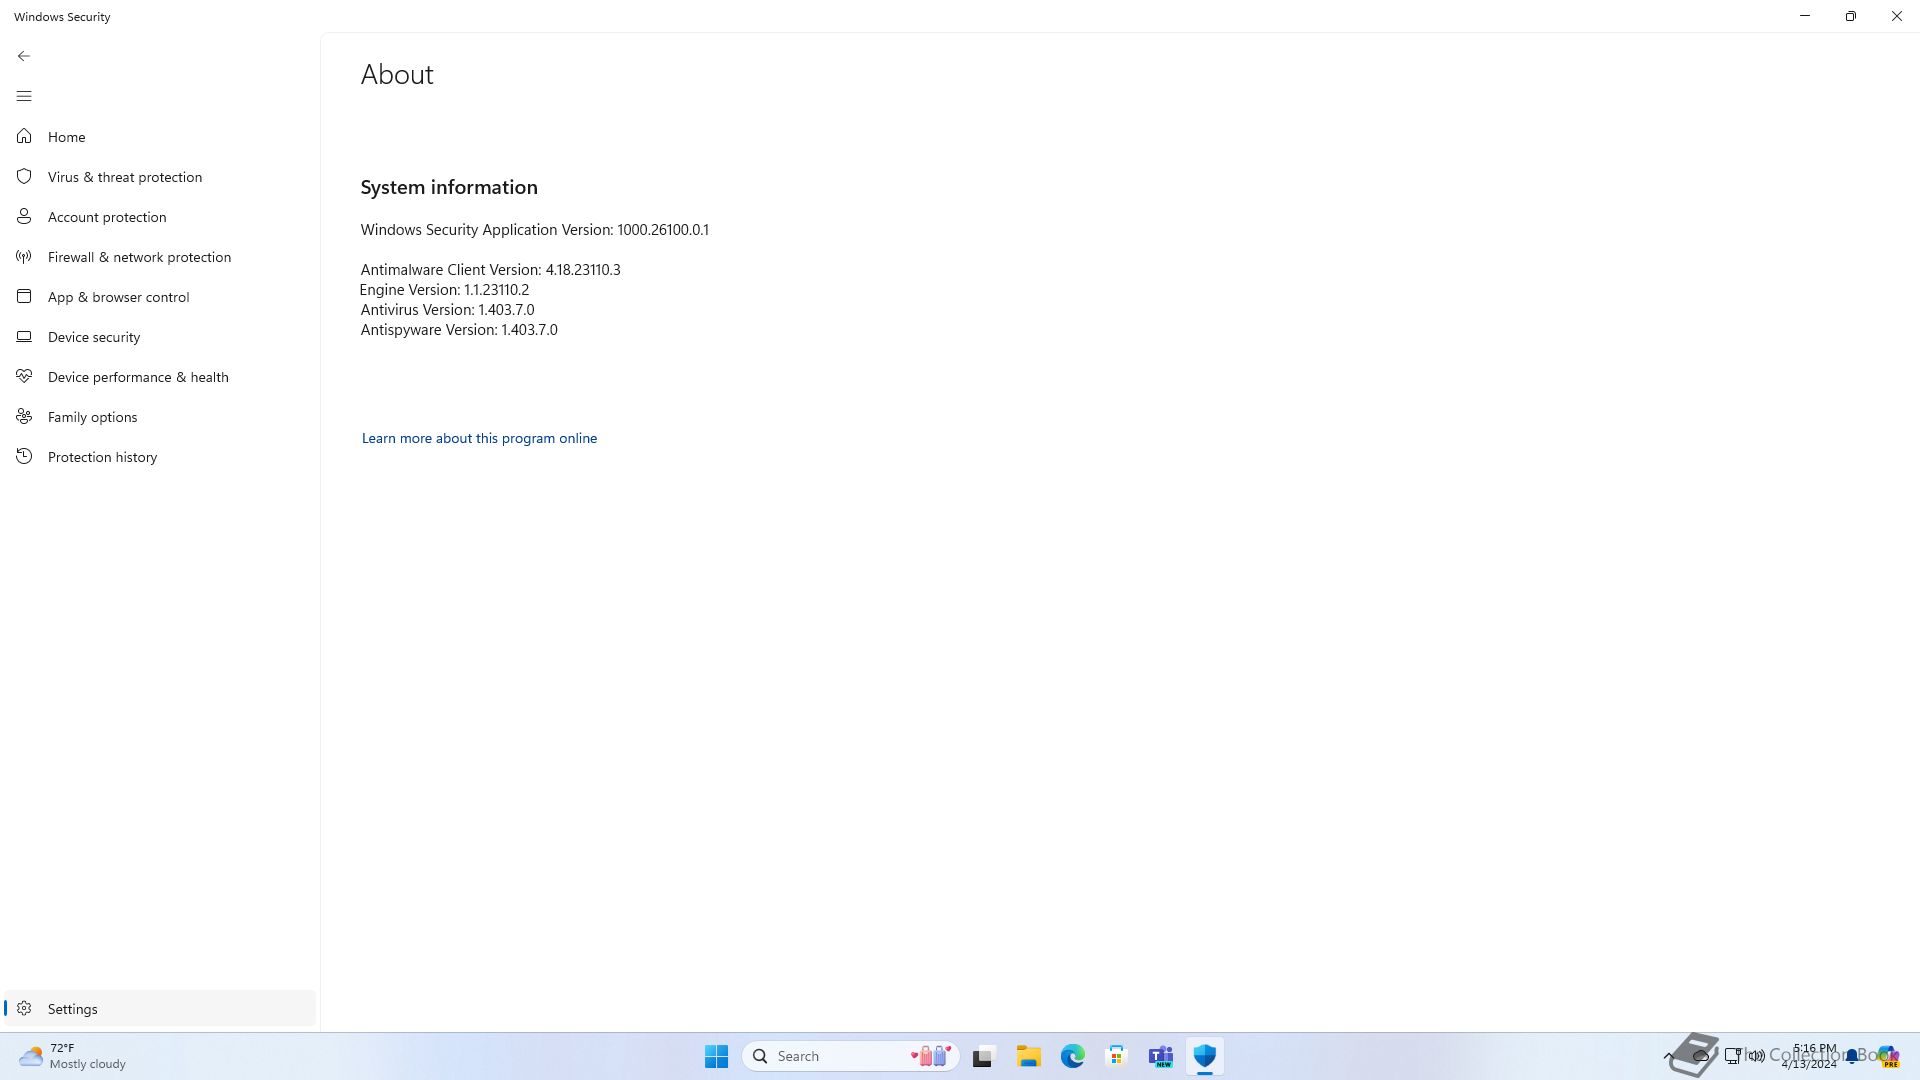Open Account protection section
1920x1080 pixels.
click(160, 217)
